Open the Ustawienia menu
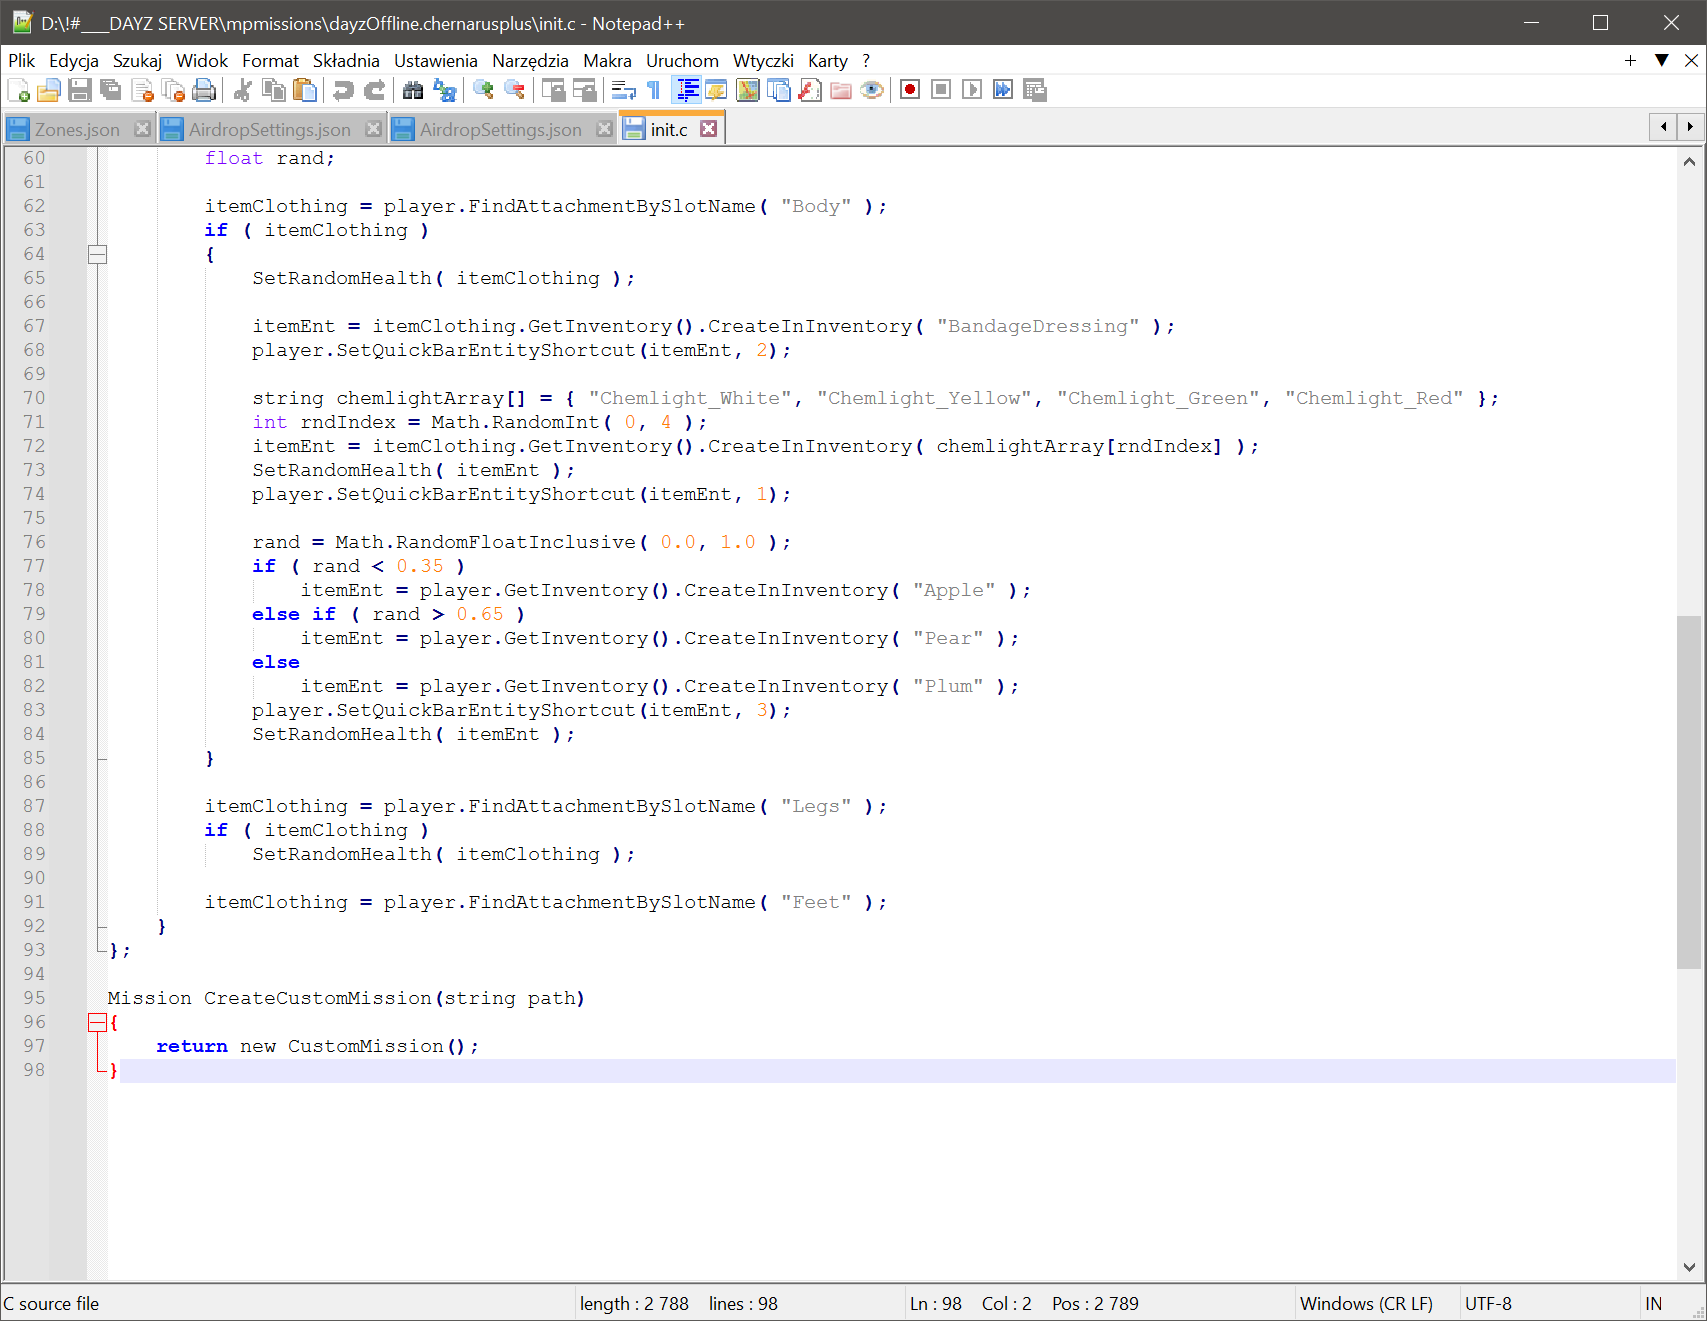The width and height of the screenshot is (1707, 1321). pos(435,61)
